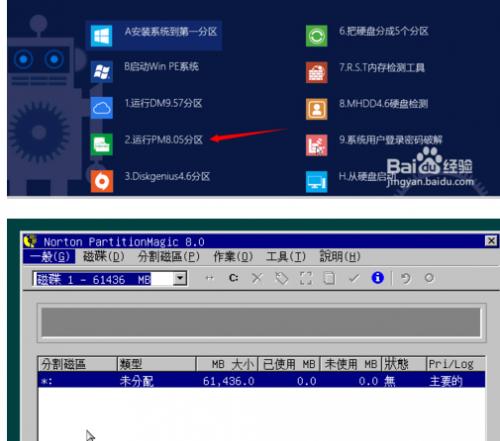The width and height of the screenshot is (500, 441).
Task: Click the copy partition toolbar icon
Action: (329, 278)
